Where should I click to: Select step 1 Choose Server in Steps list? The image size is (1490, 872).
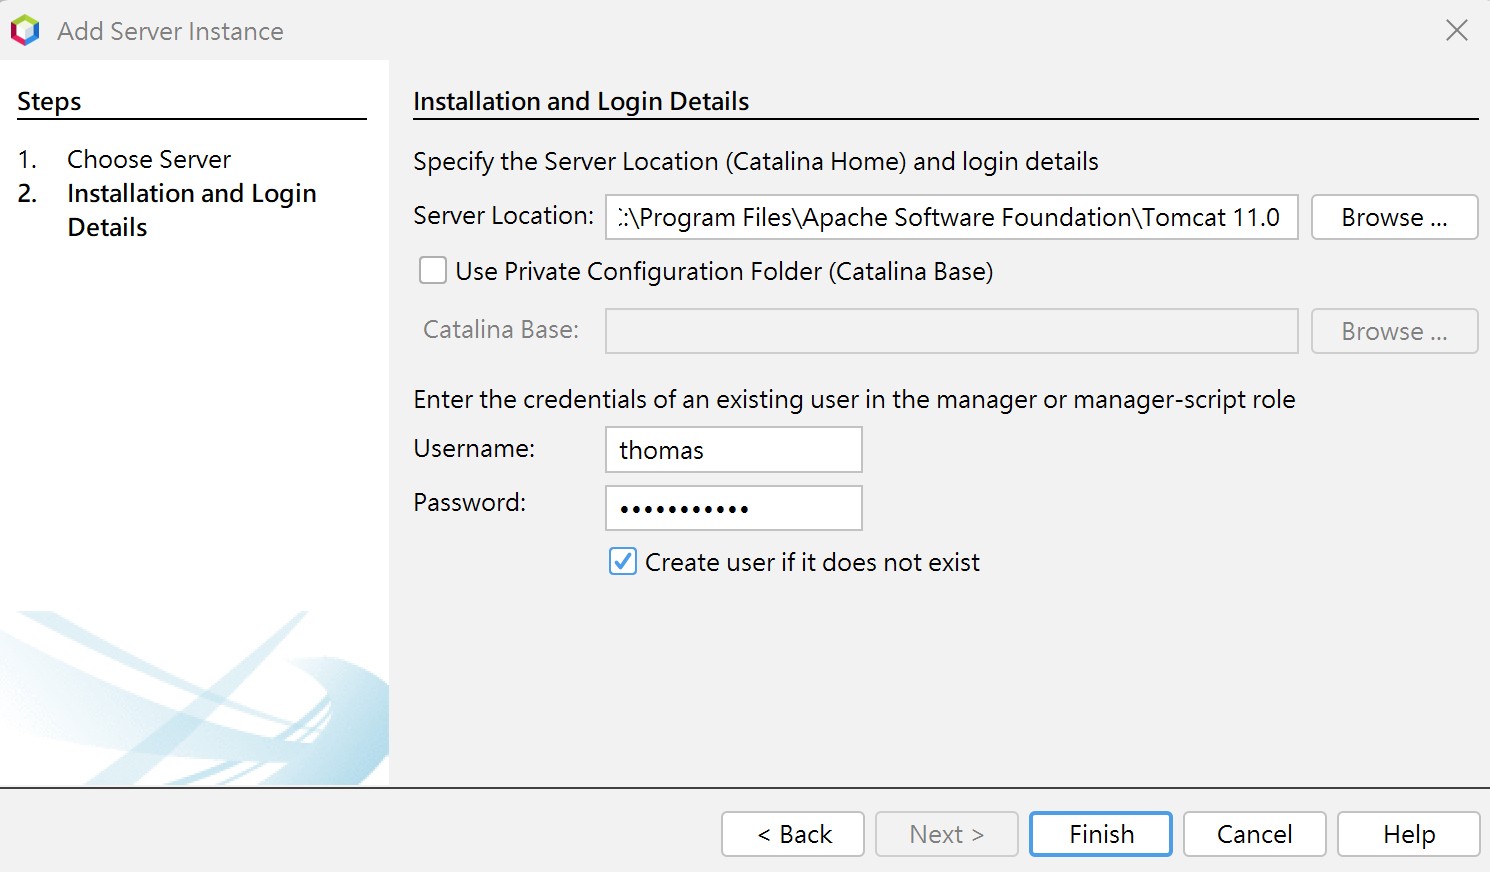coord(149,159)
